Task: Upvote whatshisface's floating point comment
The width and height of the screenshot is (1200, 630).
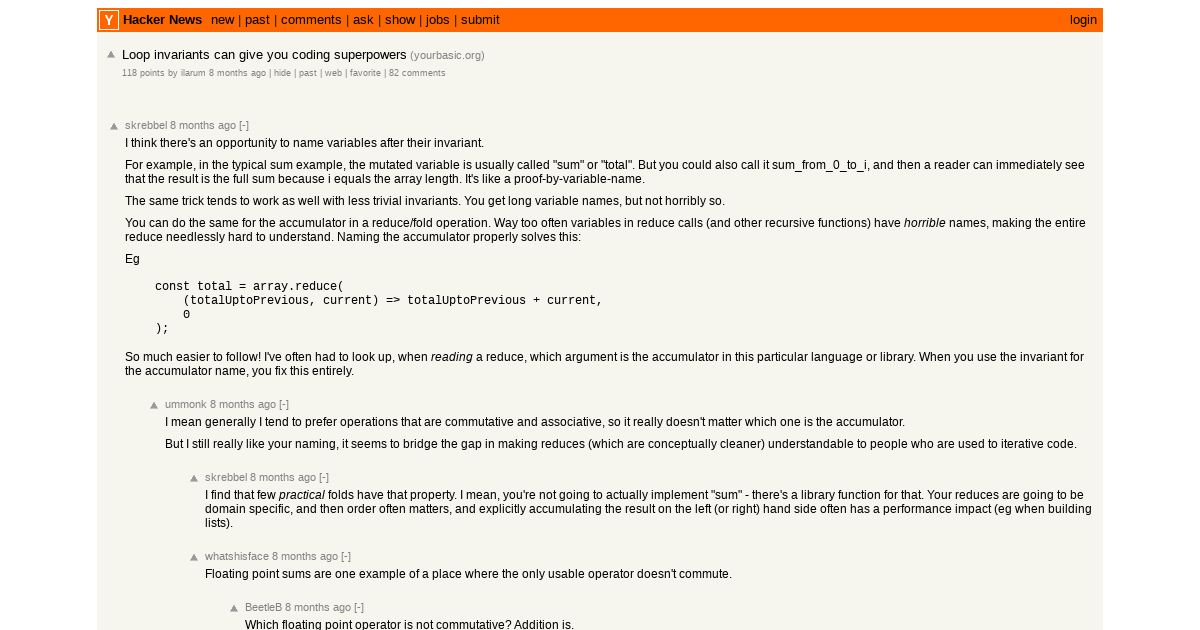Action: coord(194,558)
